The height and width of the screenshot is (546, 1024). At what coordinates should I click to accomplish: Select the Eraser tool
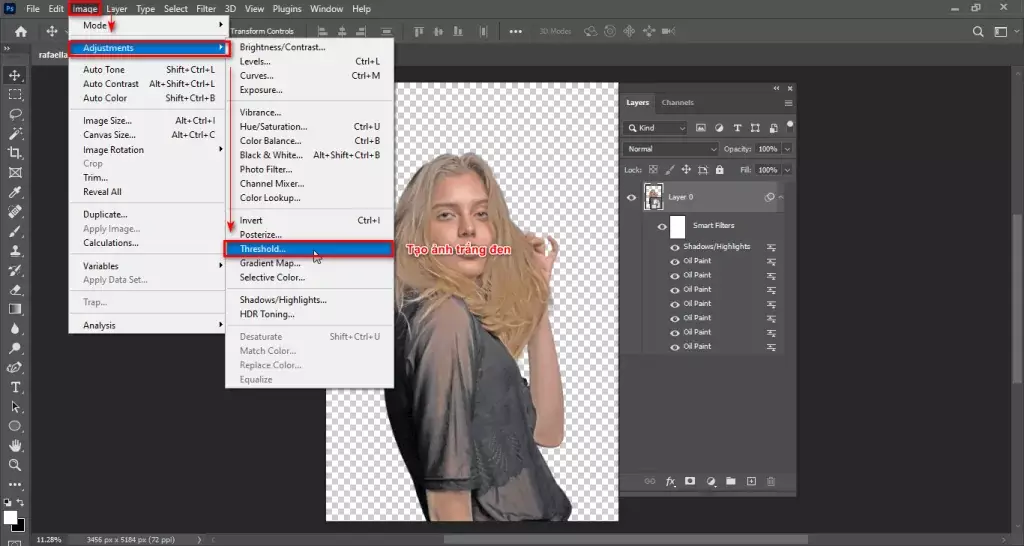(15, 289)
